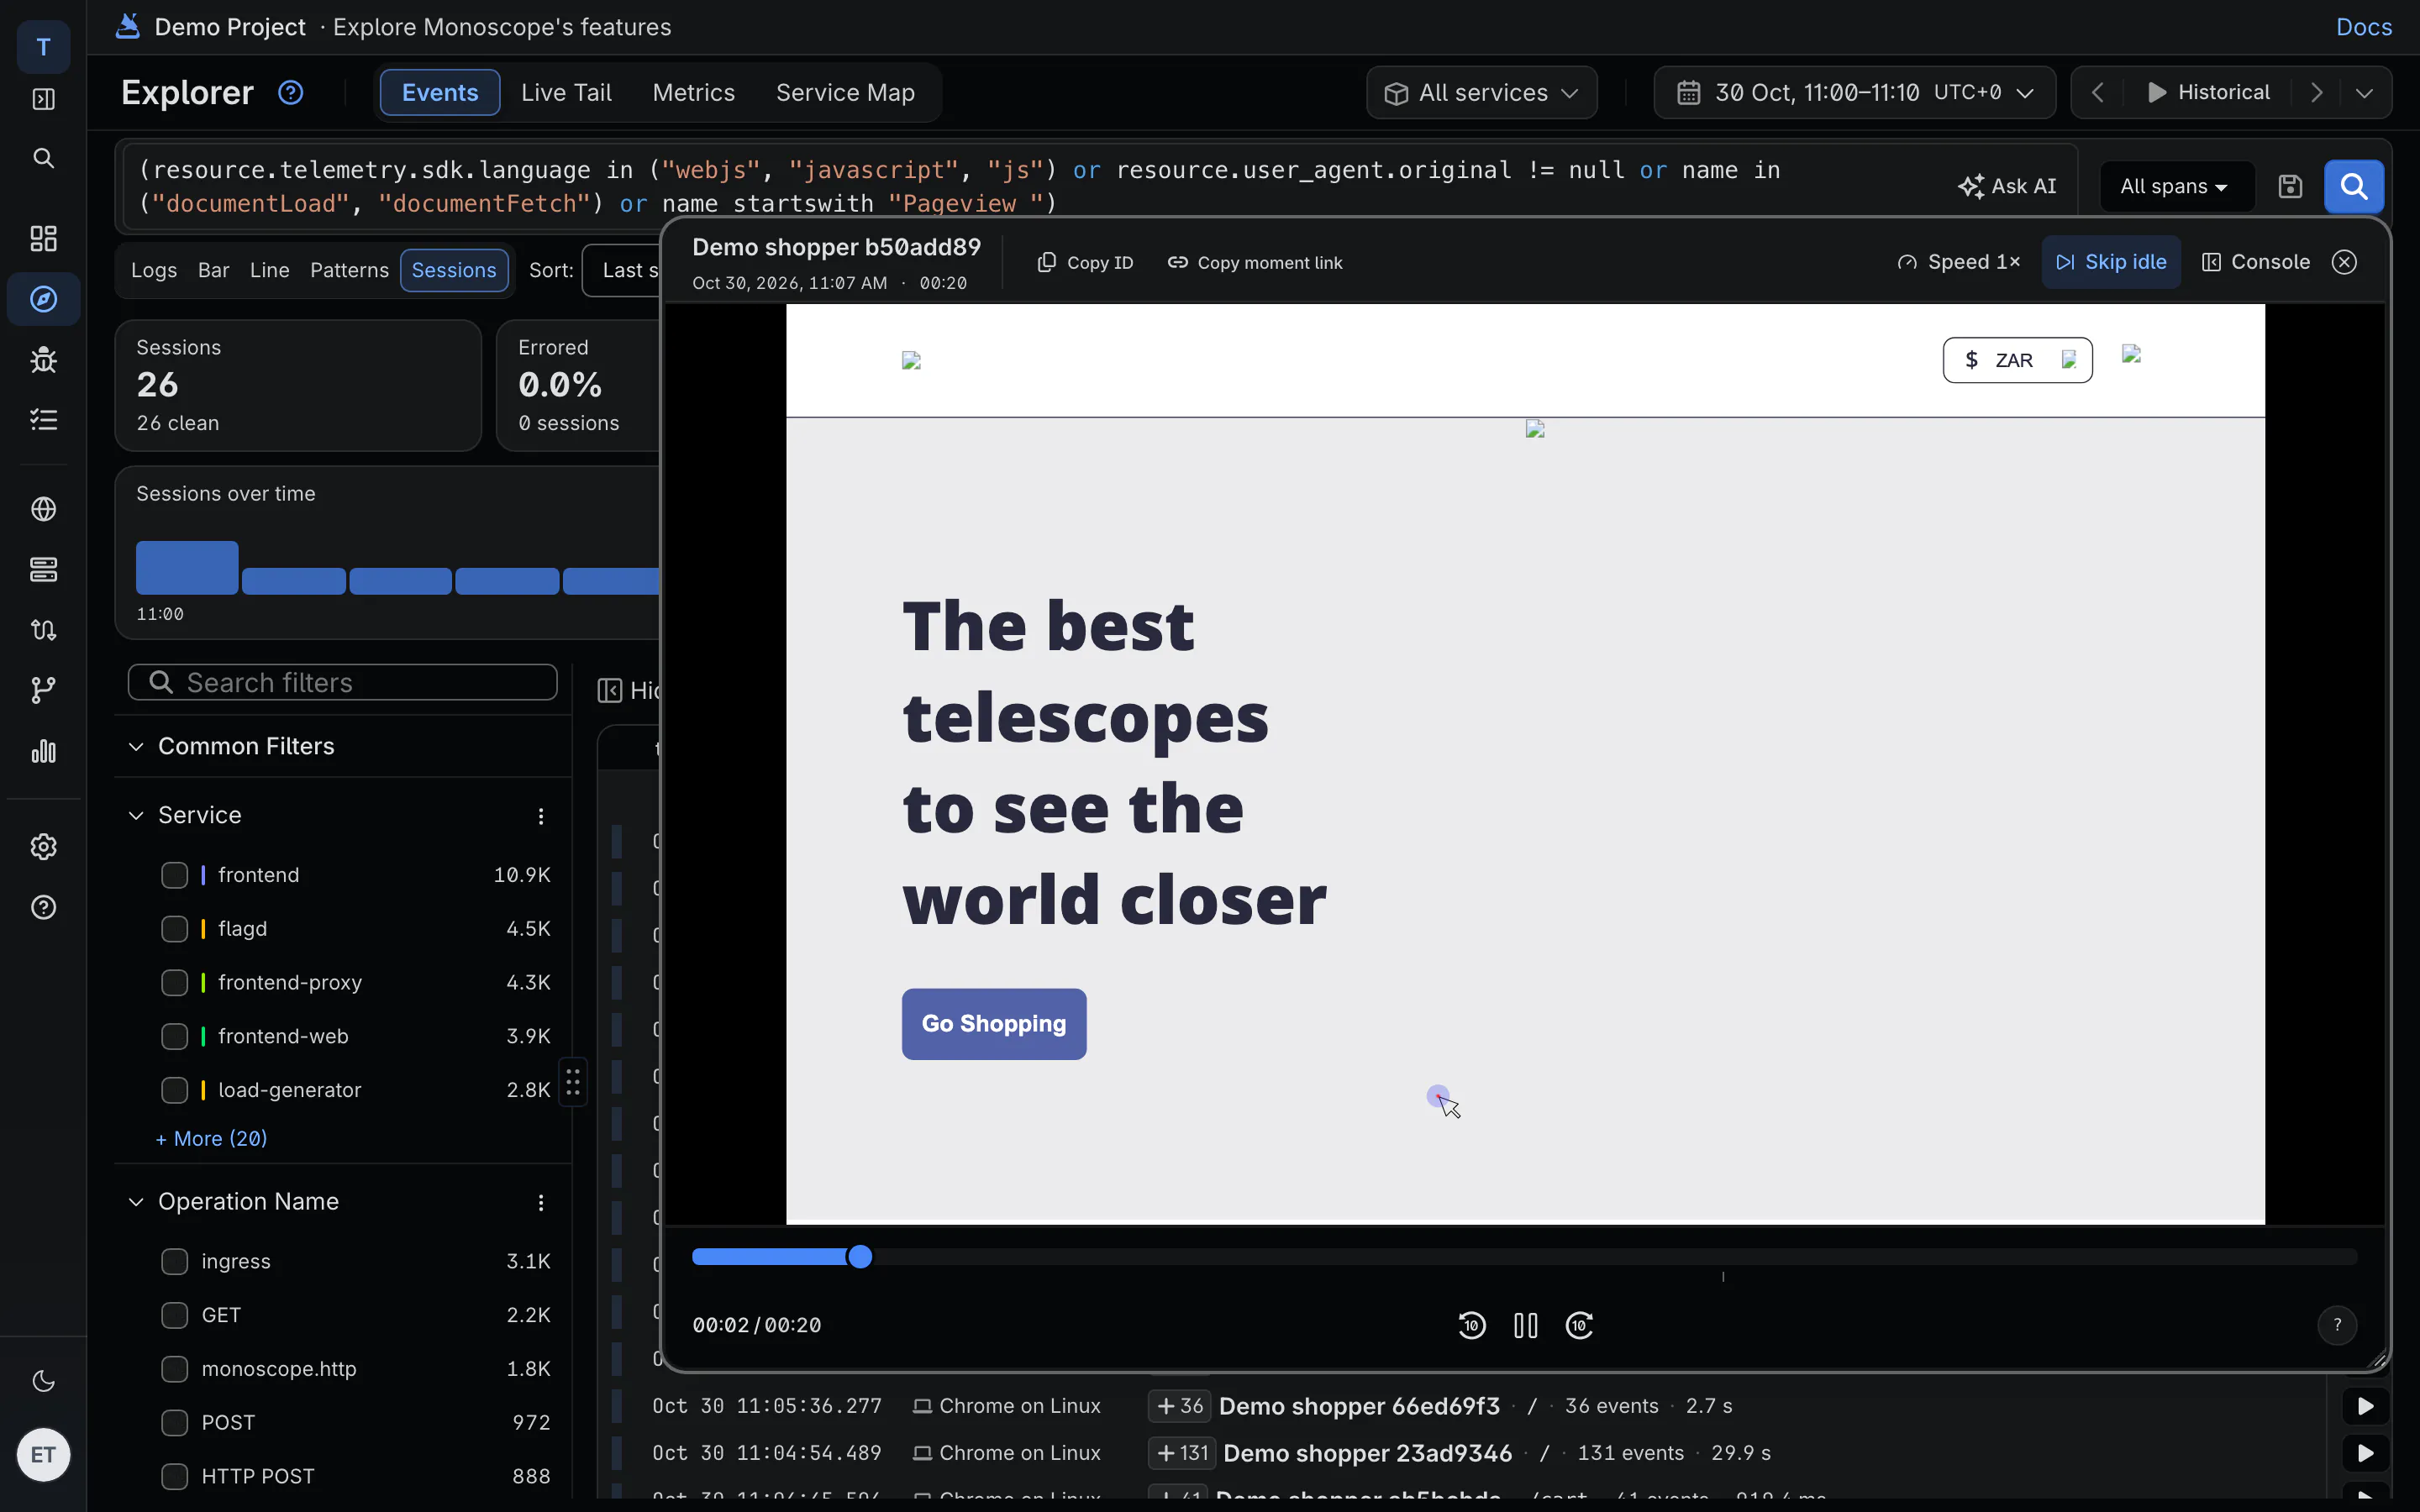Screen dimensions: 2420x1512
Task: Run the query with the search button
Action: coord(2354,186)
